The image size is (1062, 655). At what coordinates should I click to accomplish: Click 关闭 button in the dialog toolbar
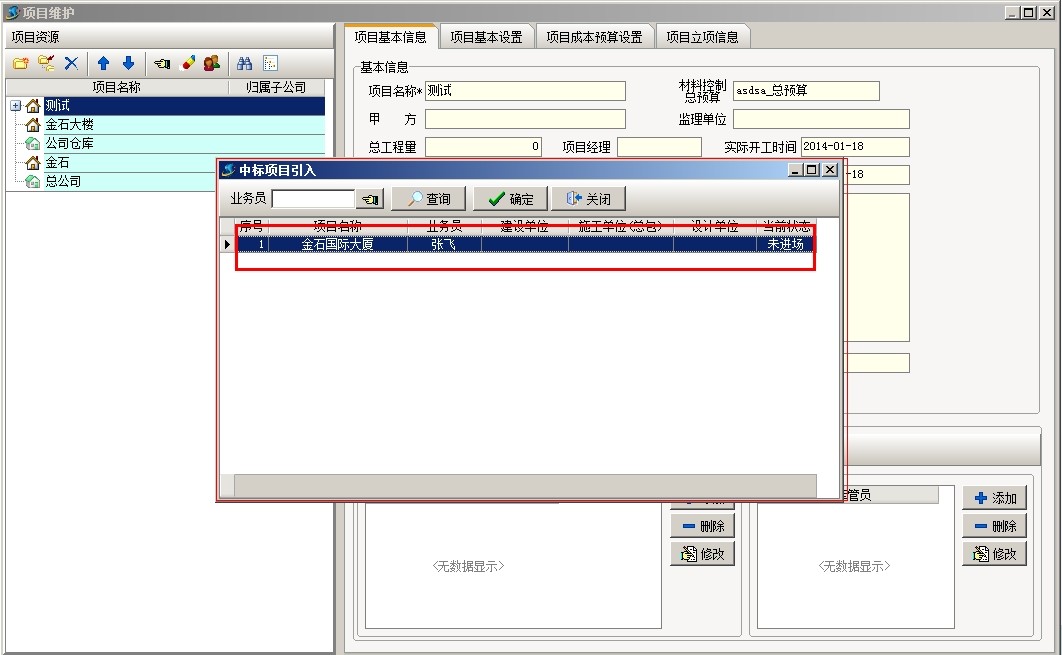(588, 199)
